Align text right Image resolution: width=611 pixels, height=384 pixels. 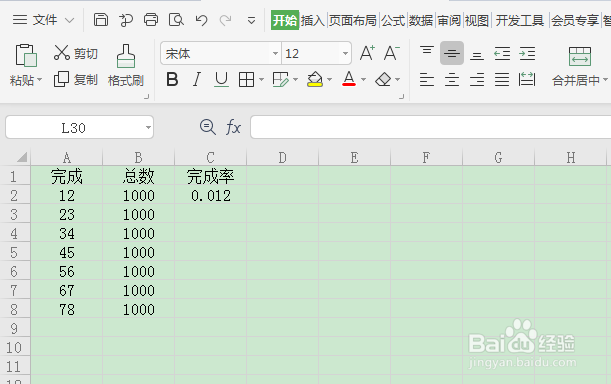(x=477, y=80)
